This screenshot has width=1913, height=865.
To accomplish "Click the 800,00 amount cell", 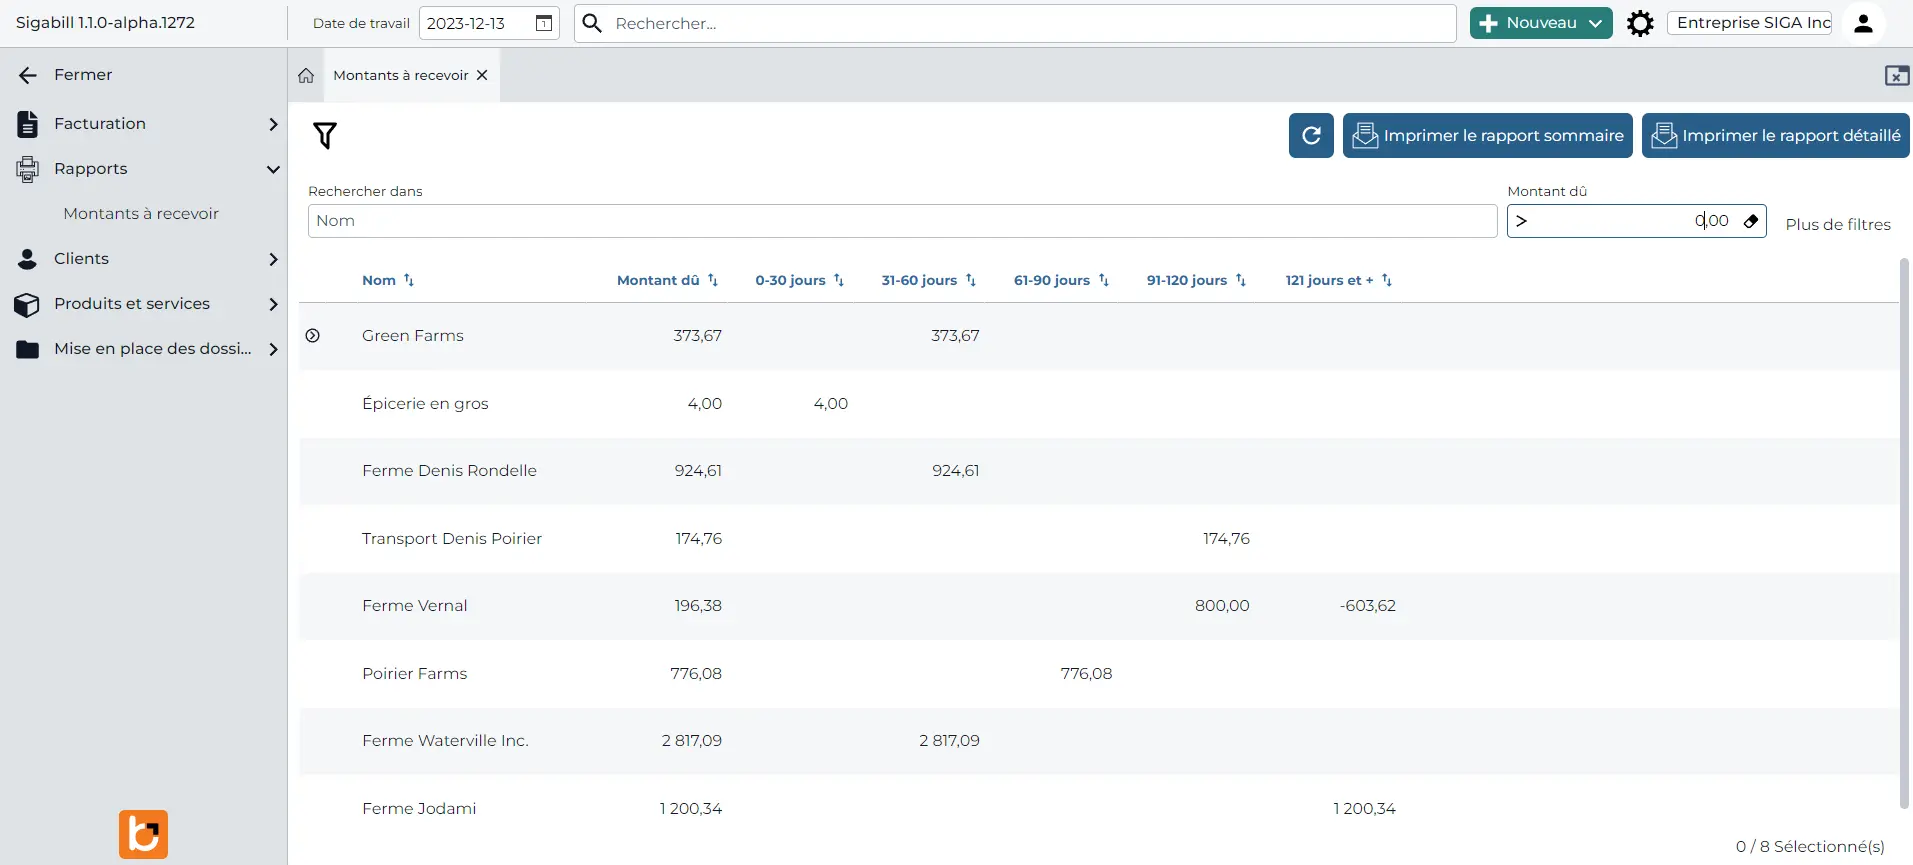I will point(1222,606).
